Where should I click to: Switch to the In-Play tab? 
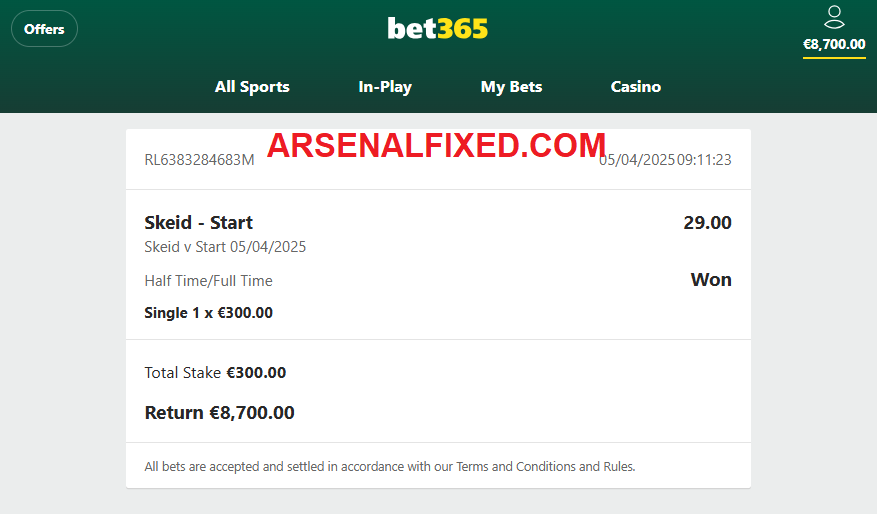click(x=385, y=87)
